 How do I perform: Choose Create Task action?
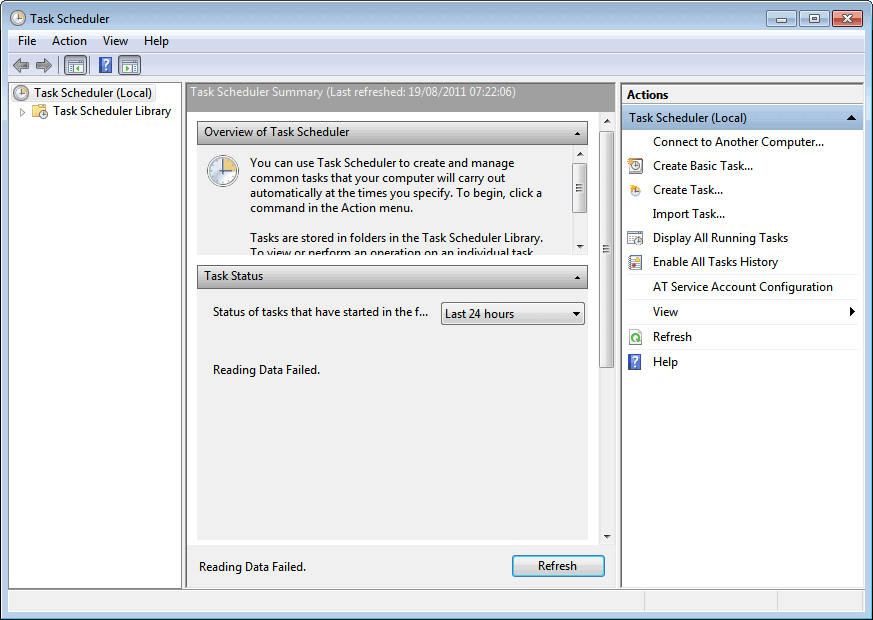point(688,190)
